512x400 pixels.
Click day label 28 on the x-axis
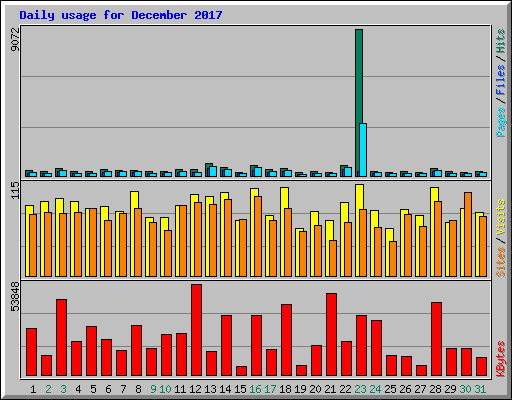click(x=435, y=389)
